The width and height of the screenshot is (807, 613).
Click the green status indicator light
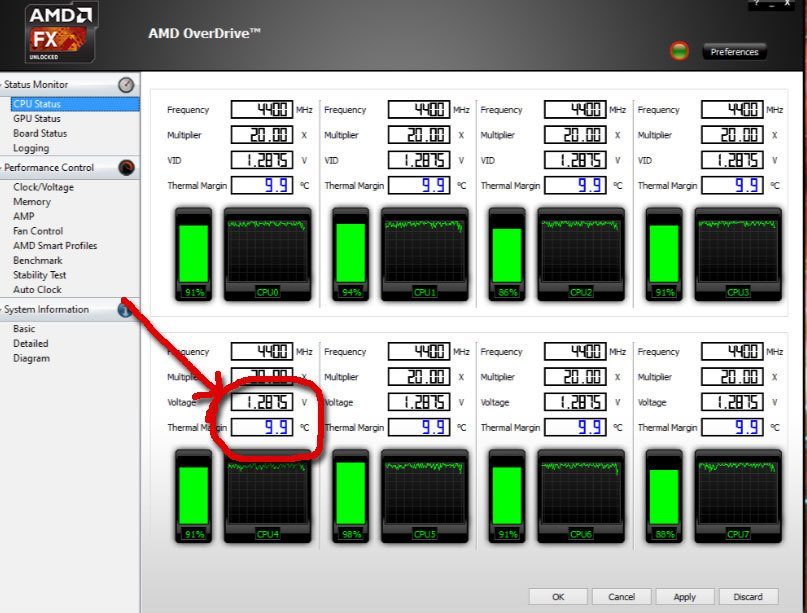(x=679, y=51)
